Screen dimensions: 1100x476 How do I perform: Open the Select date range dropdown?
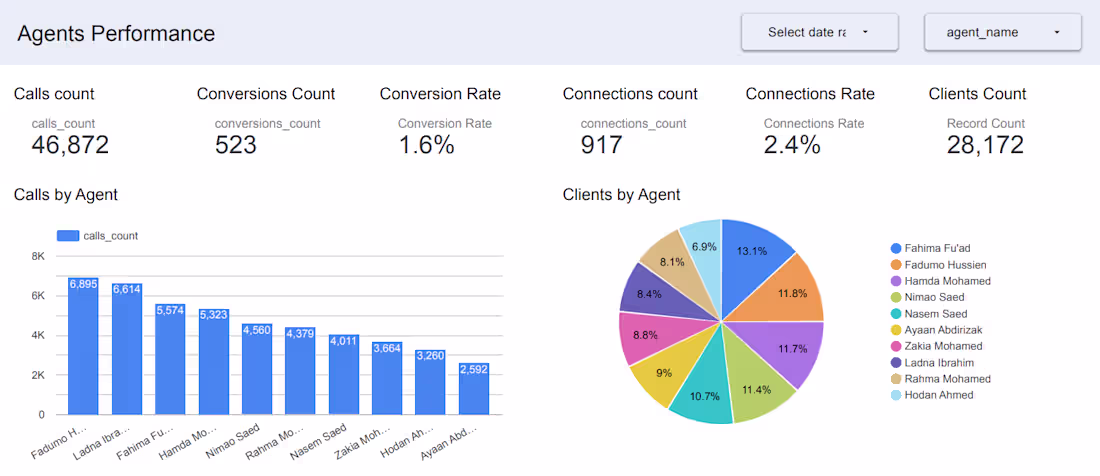click(819, 32)
